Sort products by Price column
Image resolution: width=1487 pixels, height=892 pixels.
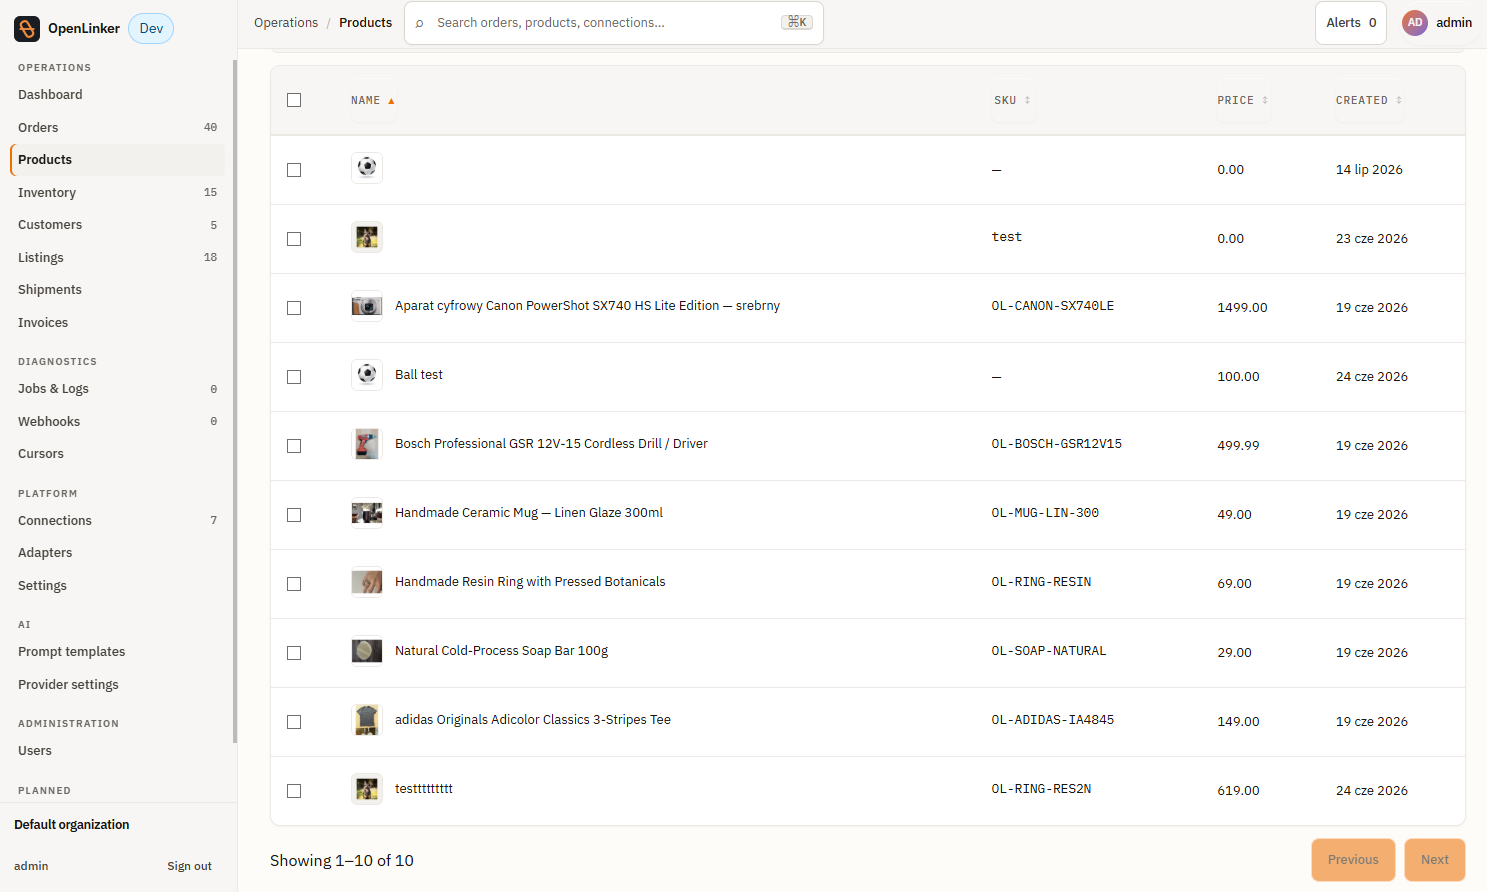[1243, 101]
